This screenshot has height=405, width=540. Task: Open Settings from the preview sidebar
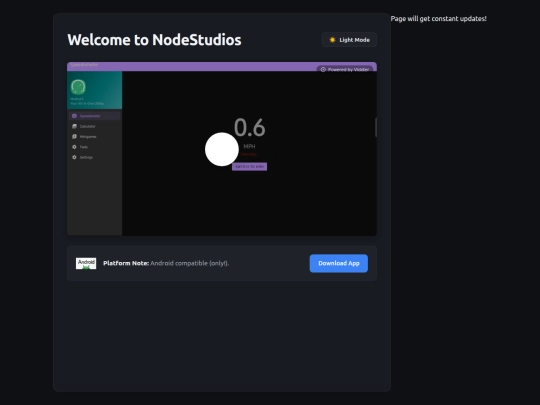tap(95, 157)
